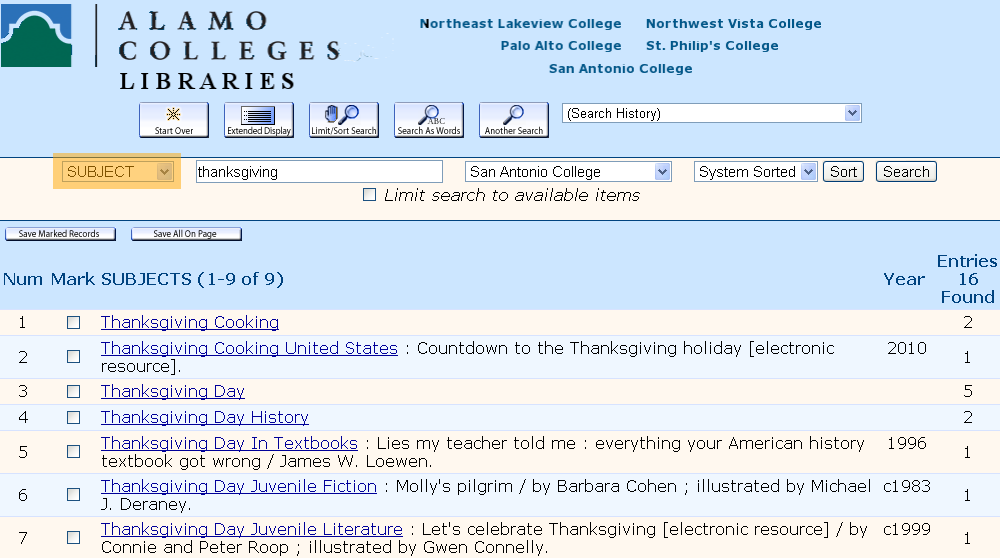Click the Limit/Sort Search icon
The width and height of the screenshot is (1000, 558).
pyautogui.click(x=344, y=120)
